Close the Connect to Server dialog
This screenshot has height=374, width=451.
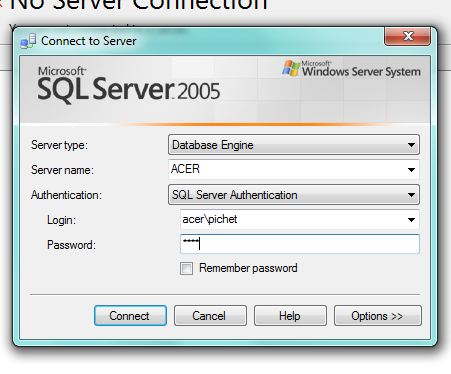[407, 36]
